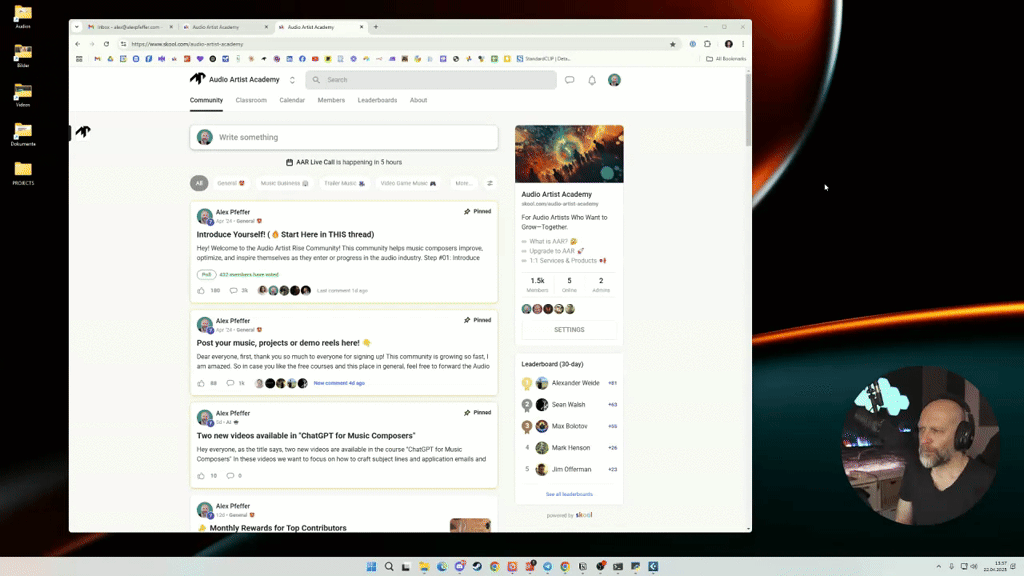The width and height of the screenshot is (1024, 576).
Task: Open the Introduce Yourself pinned post
Action: (285, 234)
